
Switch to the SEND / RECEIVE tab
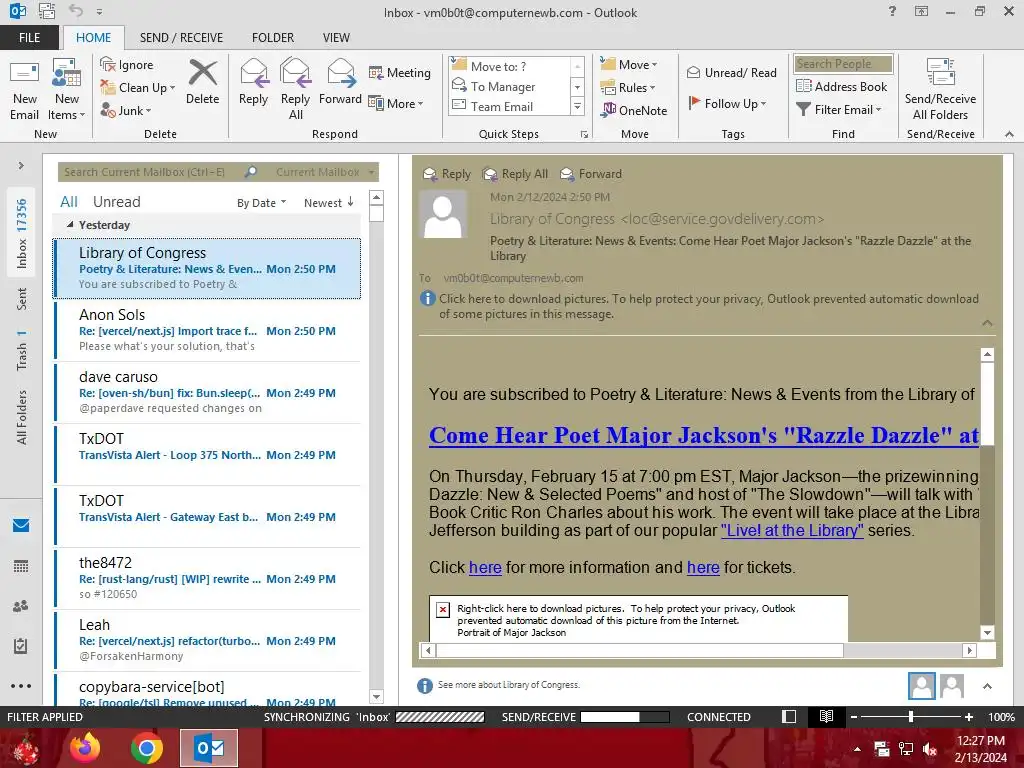point(181,38)
